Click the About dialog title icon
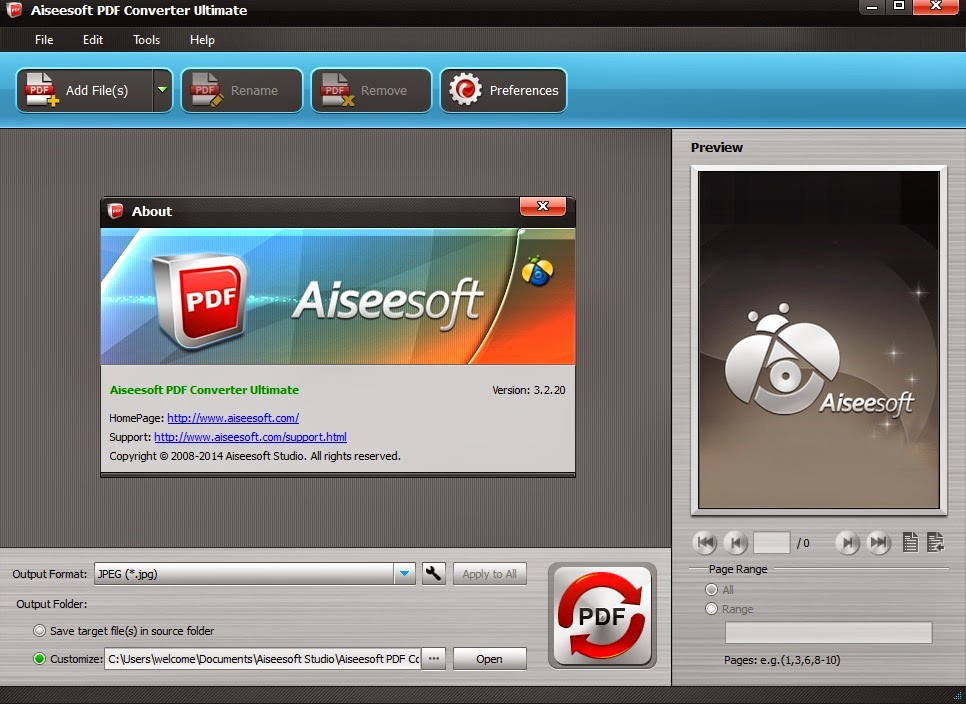This screenshot has height=704, width=966. [115, 211]
